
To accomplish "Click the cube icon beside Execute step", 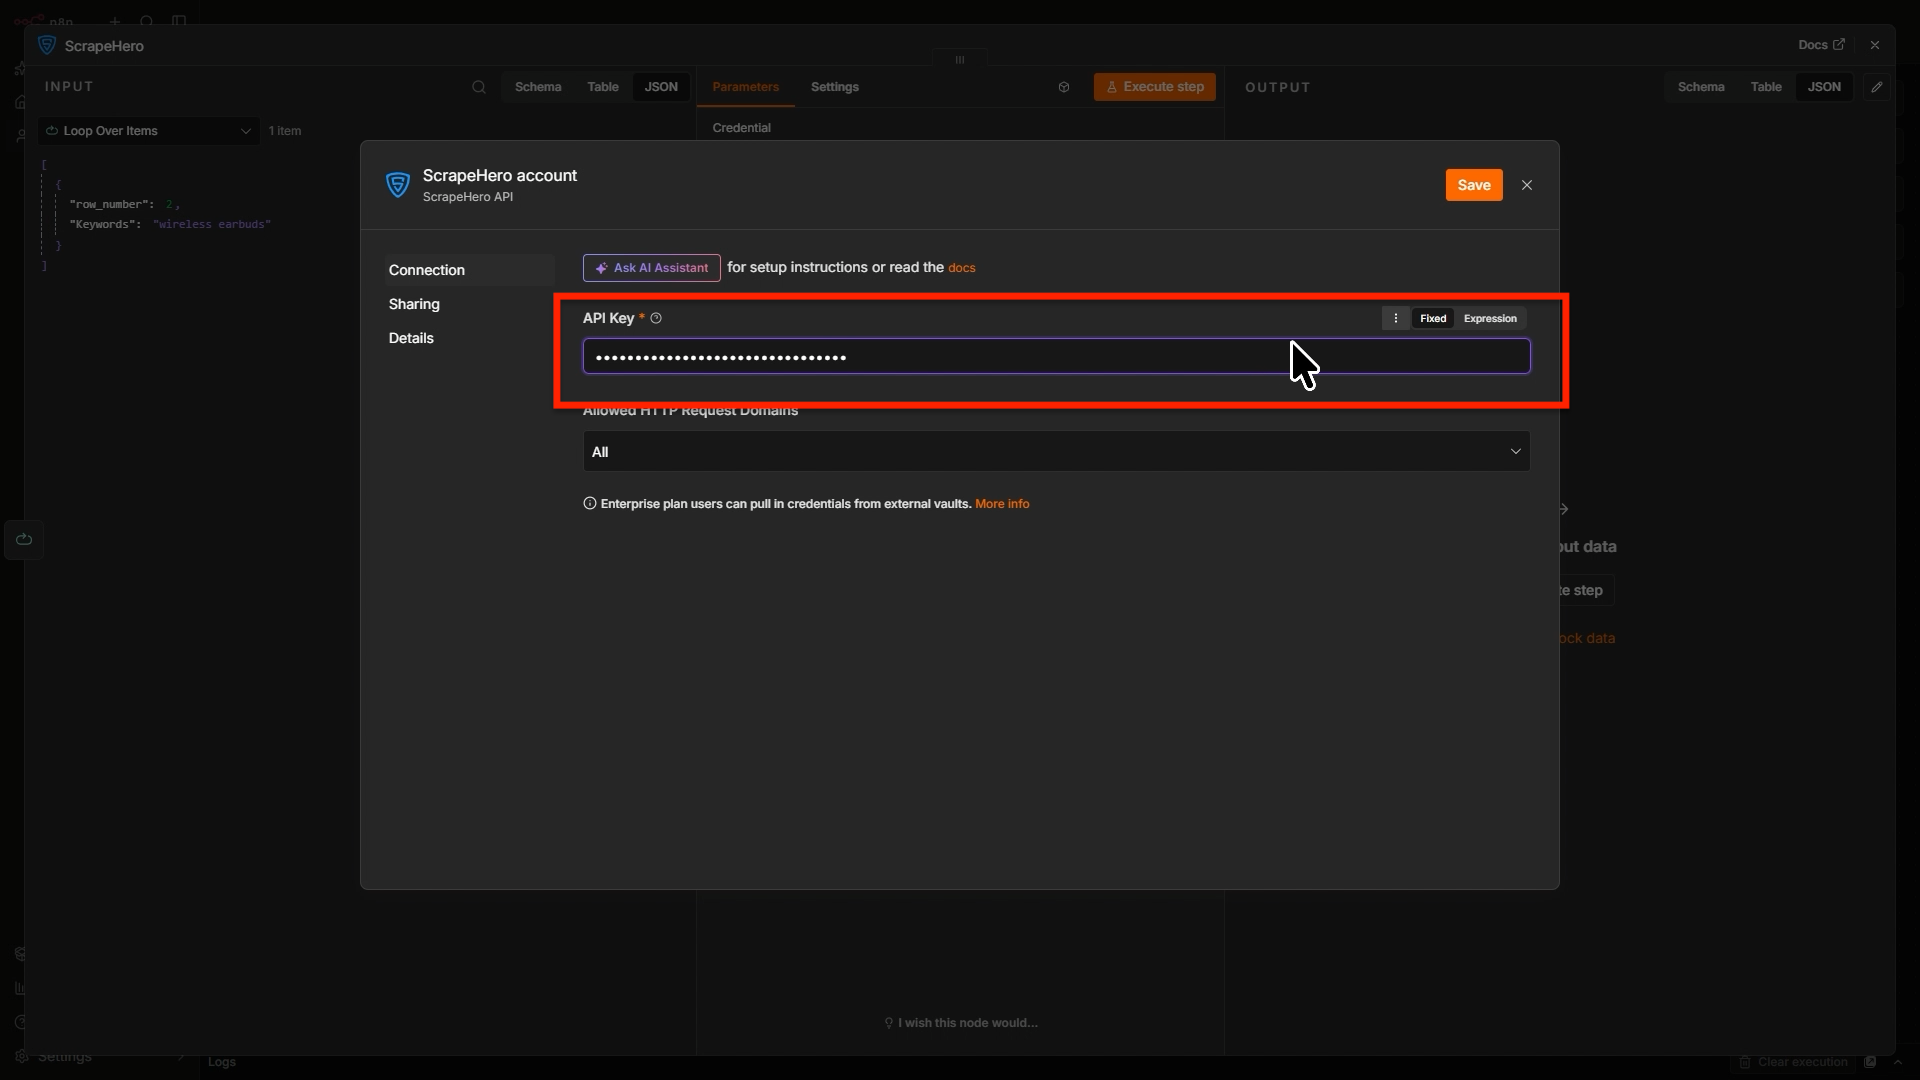I will 1064,87.
